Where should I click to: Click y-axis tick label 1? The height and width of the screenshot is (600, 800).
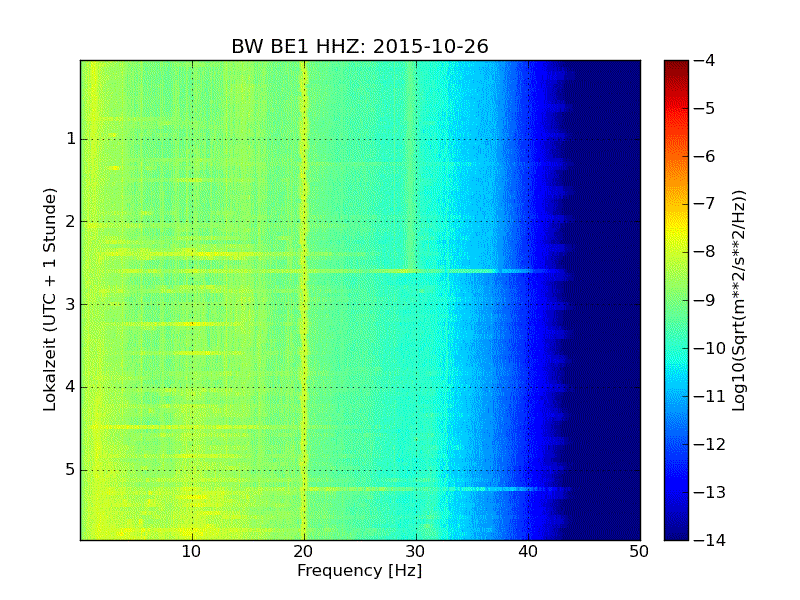[x=71, y=139]
